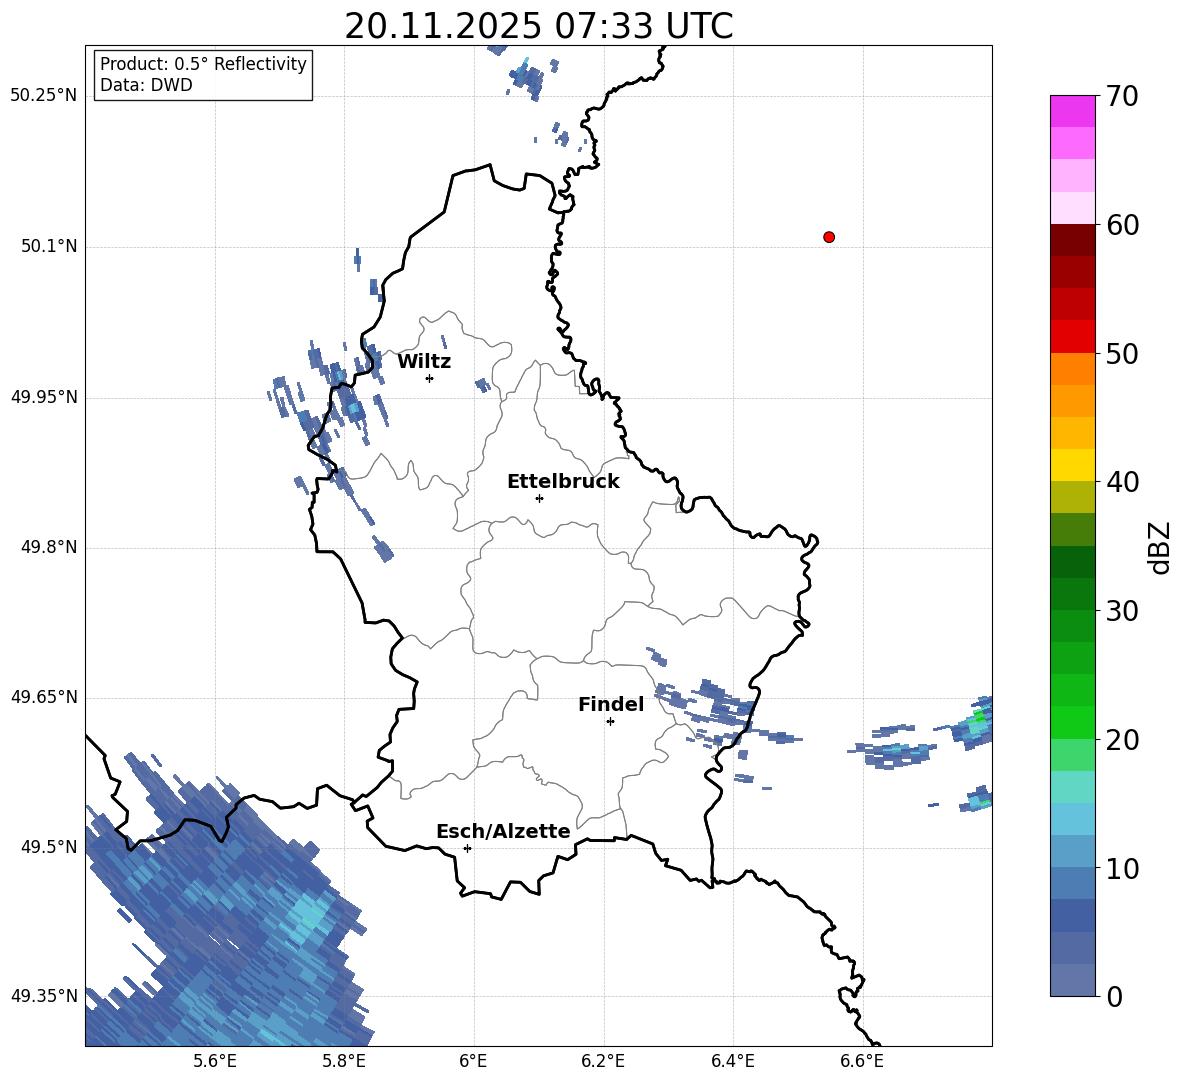The height and width of the screenshot is (1081, 1184).
Task: Click the 6.6°E longitude label
Action: pyautogui.click(x=862, y=1061)
